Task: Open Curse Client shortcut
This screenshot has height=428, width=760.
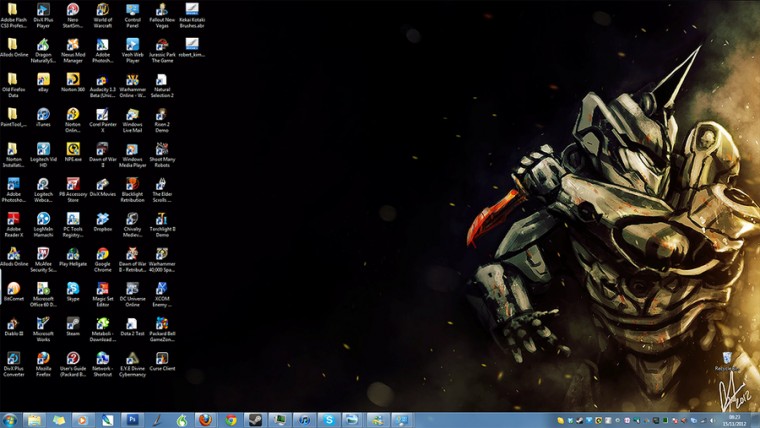Action: pyautogui.click(x=162, y=362)
